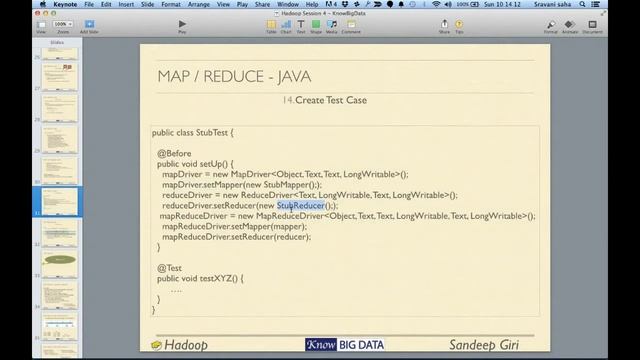Open the Share toolbar menu
Image resolution: width=640 pixels, height=360 pixels.
(x=444, y=24)
